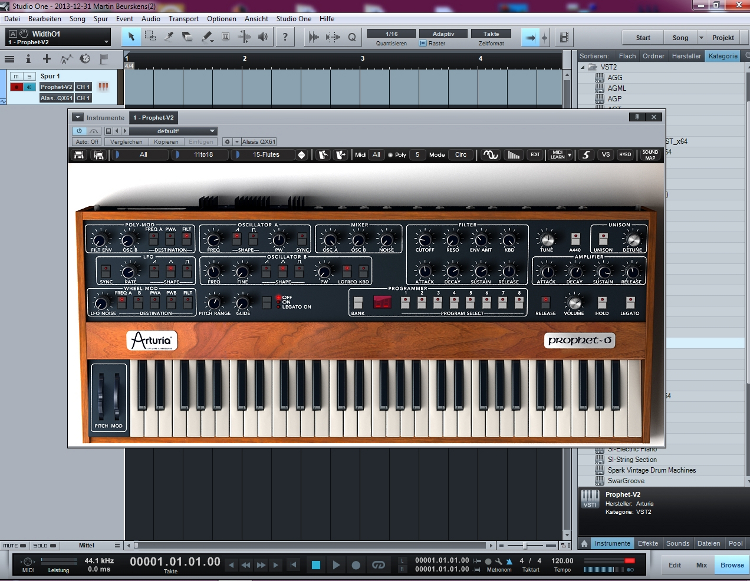Open the Bearbeiten menu
The width and height of the screenshot is (750, 581).
tap(44, 19)
